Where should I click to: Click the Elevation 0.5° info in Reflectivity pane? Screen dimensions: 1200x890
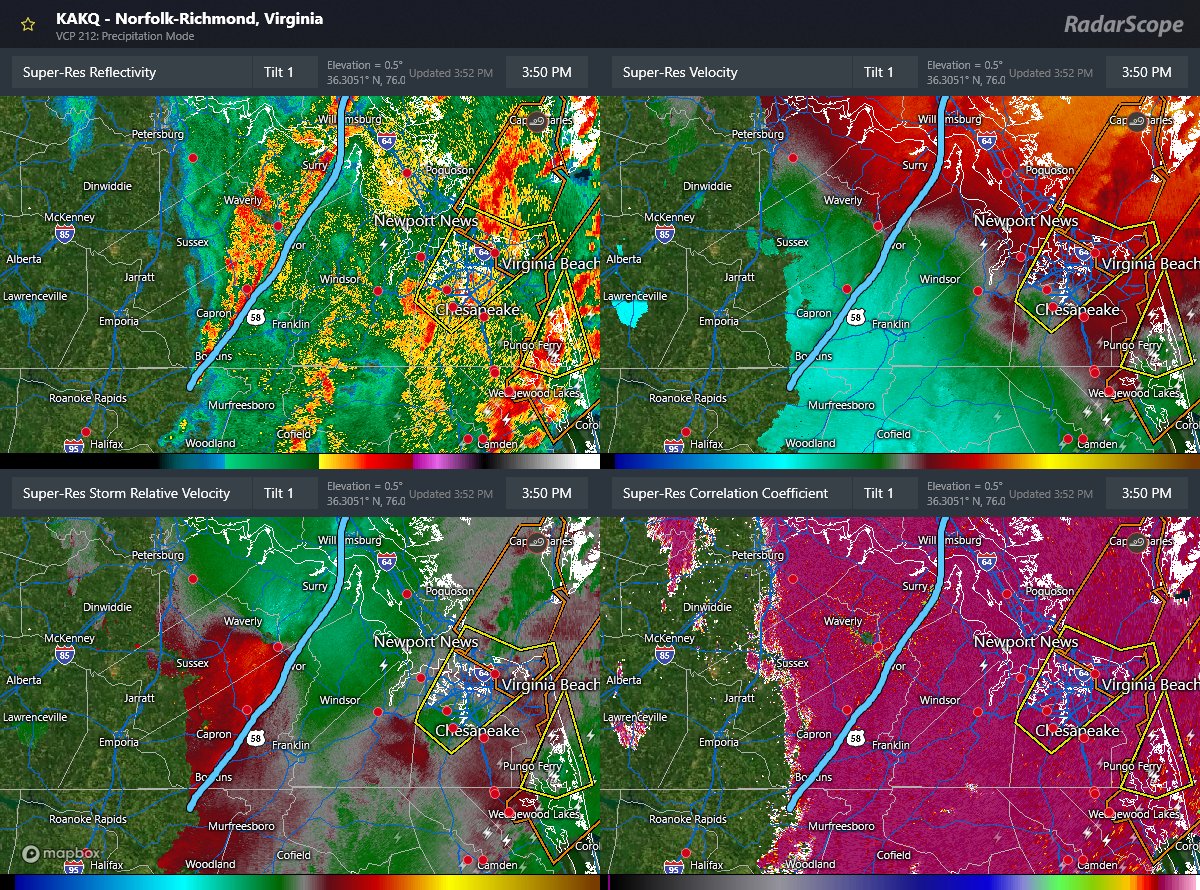(365, 72)
